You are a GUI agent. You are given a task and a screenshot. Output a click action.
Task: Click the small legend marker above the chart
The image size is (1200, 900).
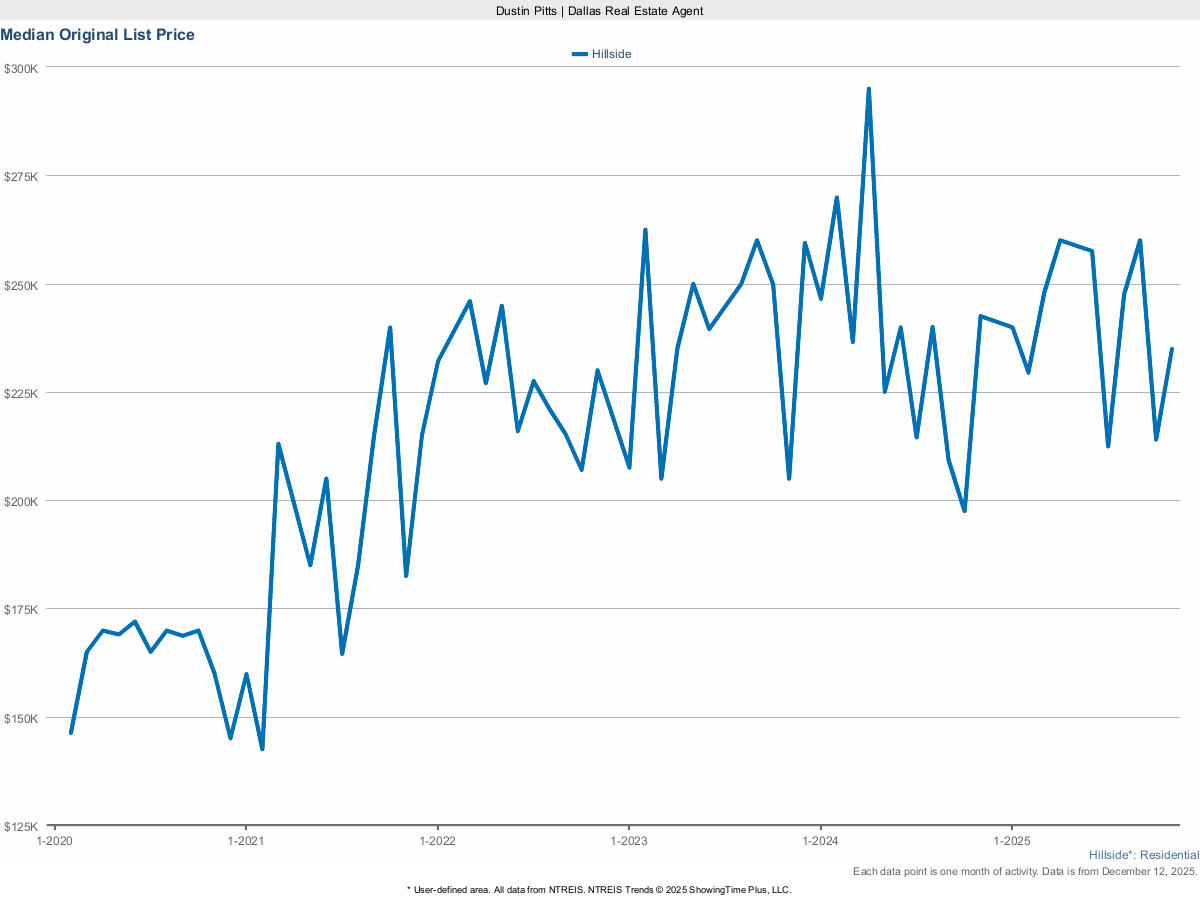coord(579,53)
